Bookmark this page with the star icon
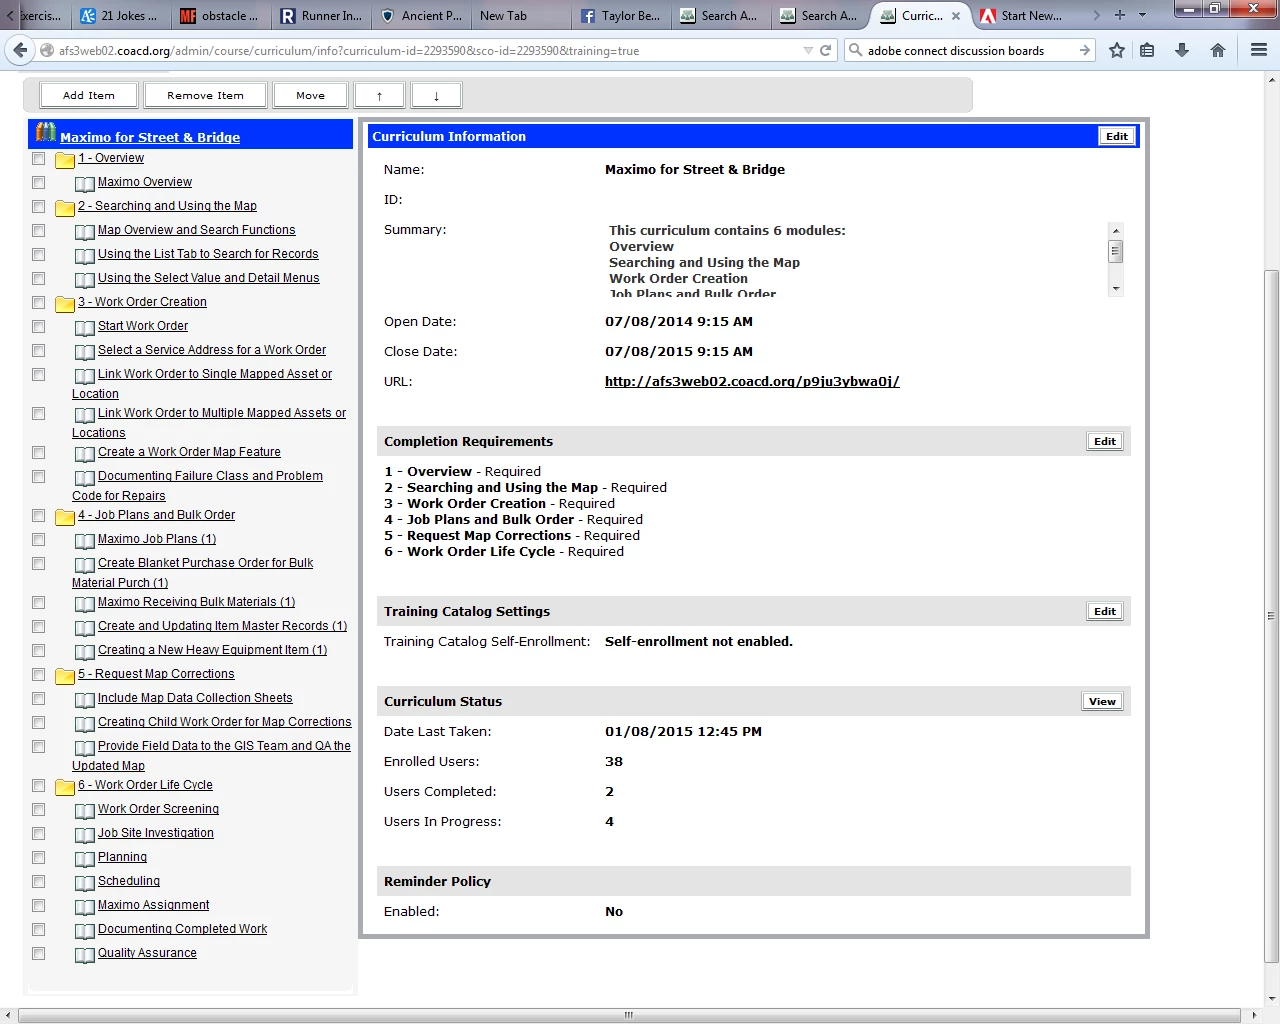 click(1117, 50)
